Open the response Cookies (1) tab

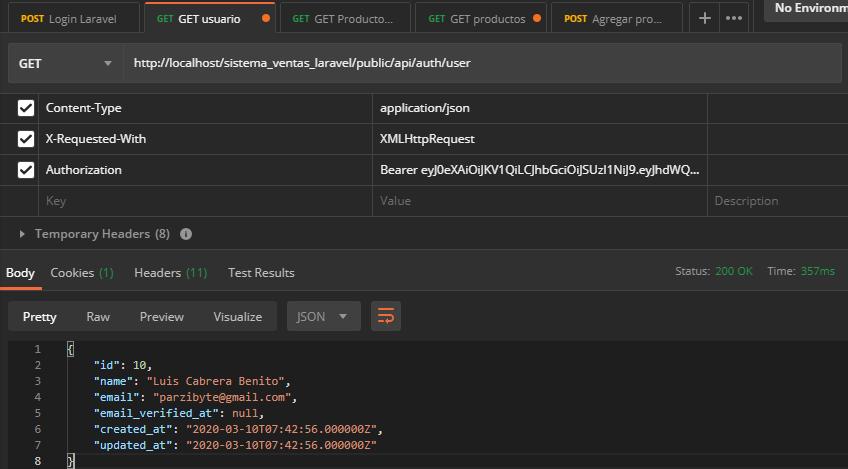(x=82, y=273)
